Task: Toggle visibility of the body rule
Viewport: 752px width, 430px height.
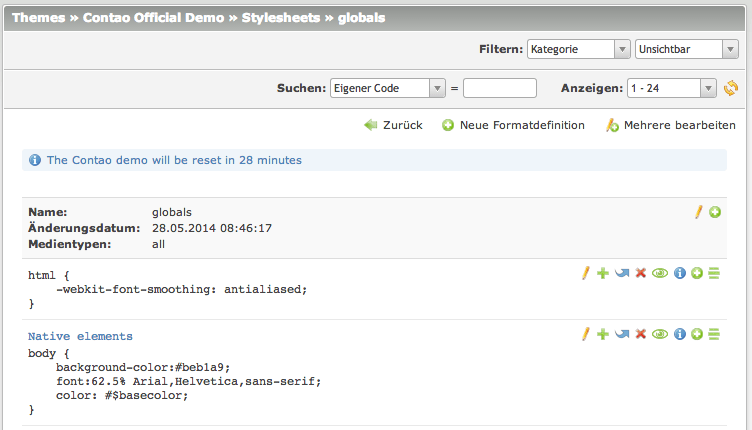Action: click(x=660, y=334)
